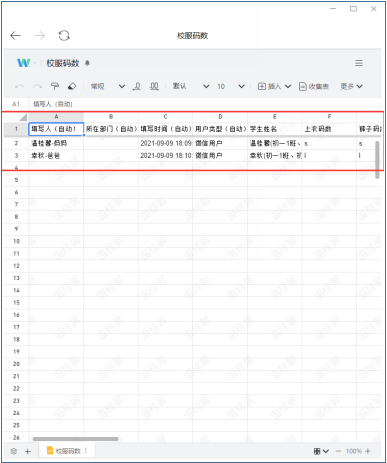Click the 收集表 button
Screen dimensions: 387x463
314,86
